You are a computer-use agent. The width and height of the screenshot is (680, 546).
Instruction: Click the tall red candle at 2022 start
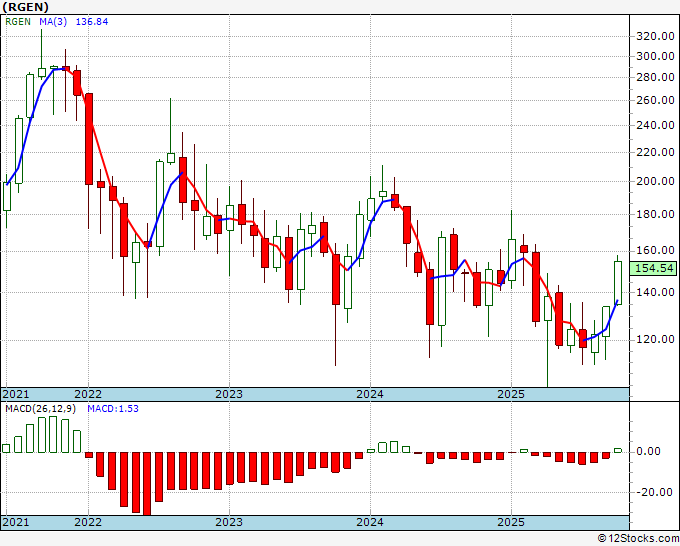click(89, 139)
